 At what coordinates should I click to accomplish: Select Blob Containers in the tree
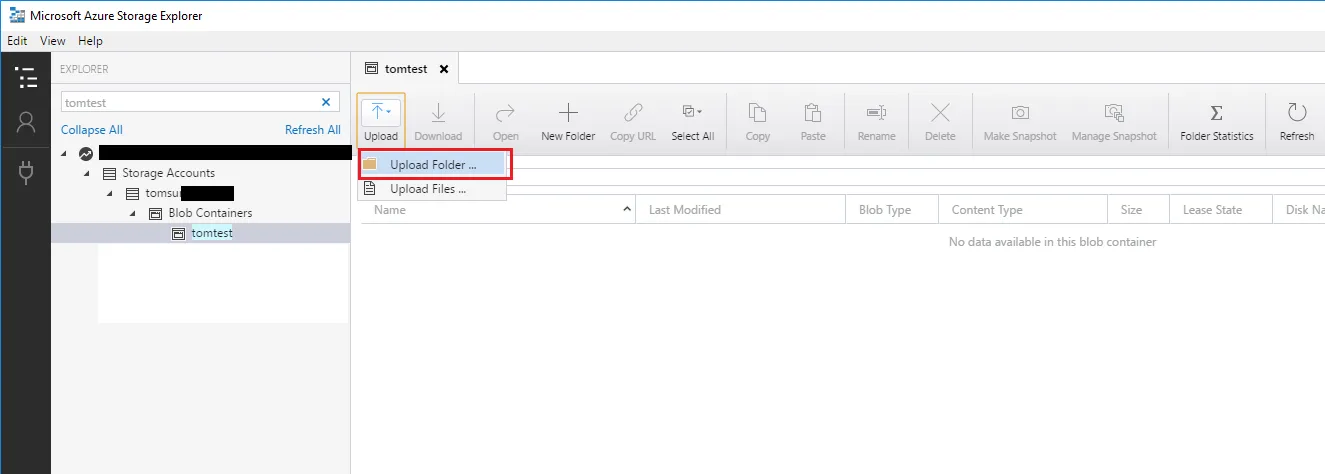(209, 213)
